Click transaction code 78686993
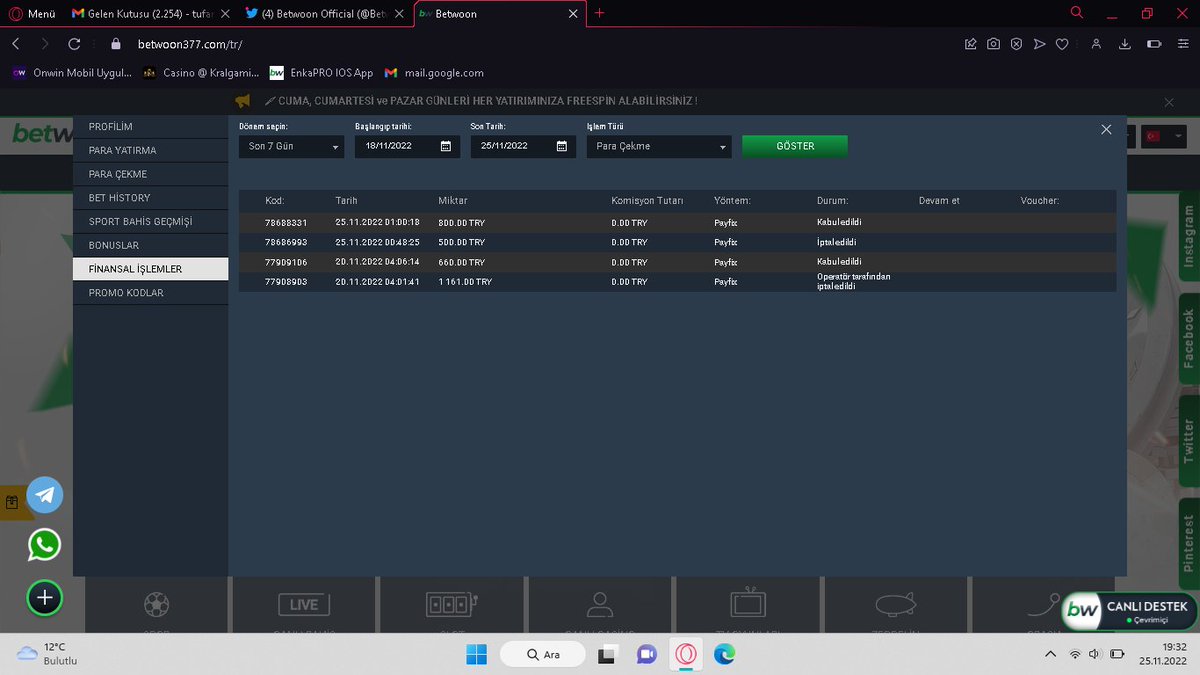This screenshot has height=675, width=1200. [286, 242]
